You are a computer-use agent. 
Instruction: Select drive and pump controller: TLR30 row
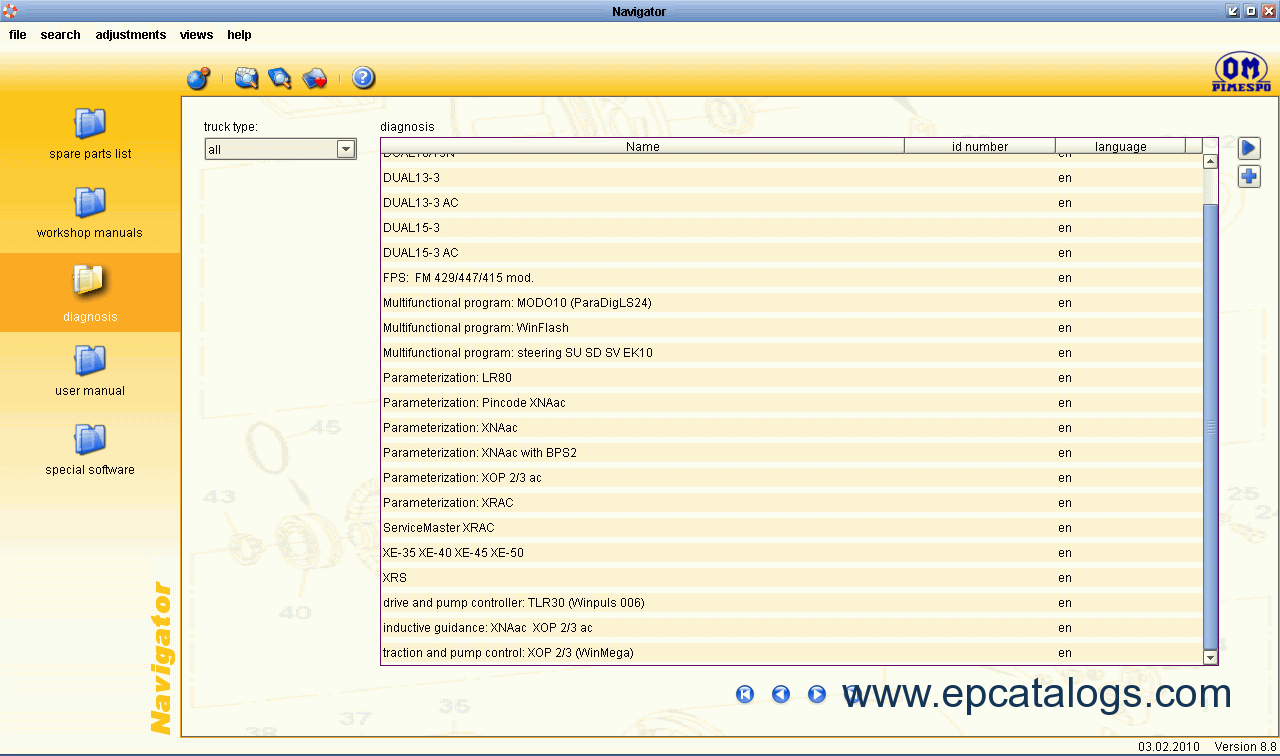(792, 603)
